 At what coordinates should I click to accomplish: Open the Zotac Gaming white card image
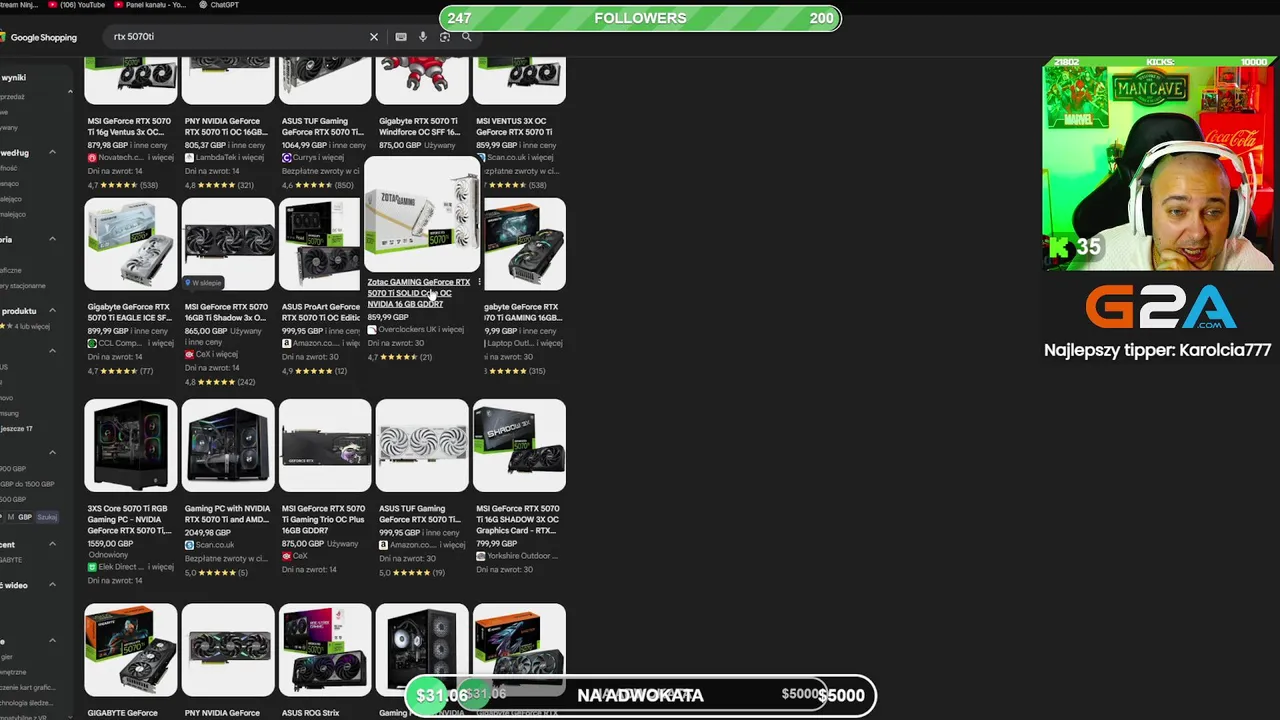pos(422,214)
